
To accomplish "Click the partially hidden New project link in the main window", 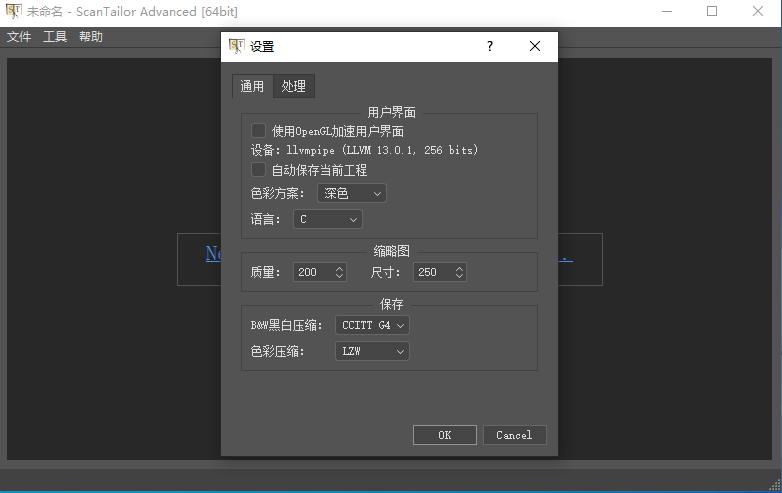I will [x=213, y=253].
